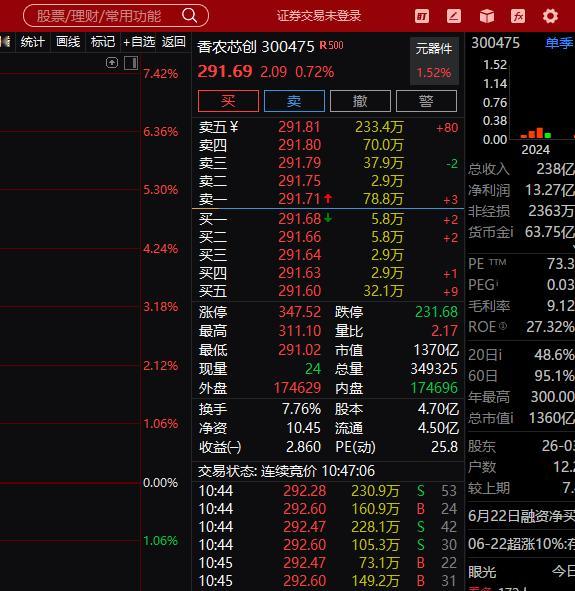Click trade row 10:45 at 292.47

click(x=328, y=563)
